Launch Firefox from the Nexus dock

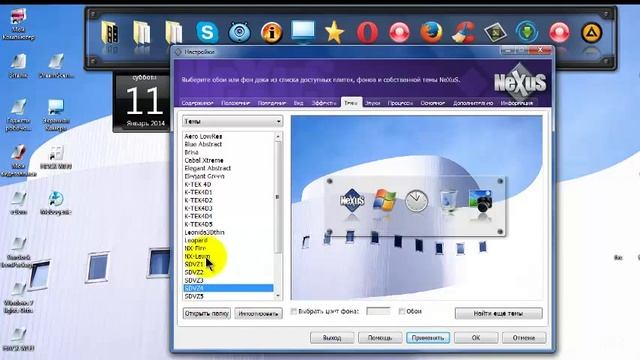(431, 33)
